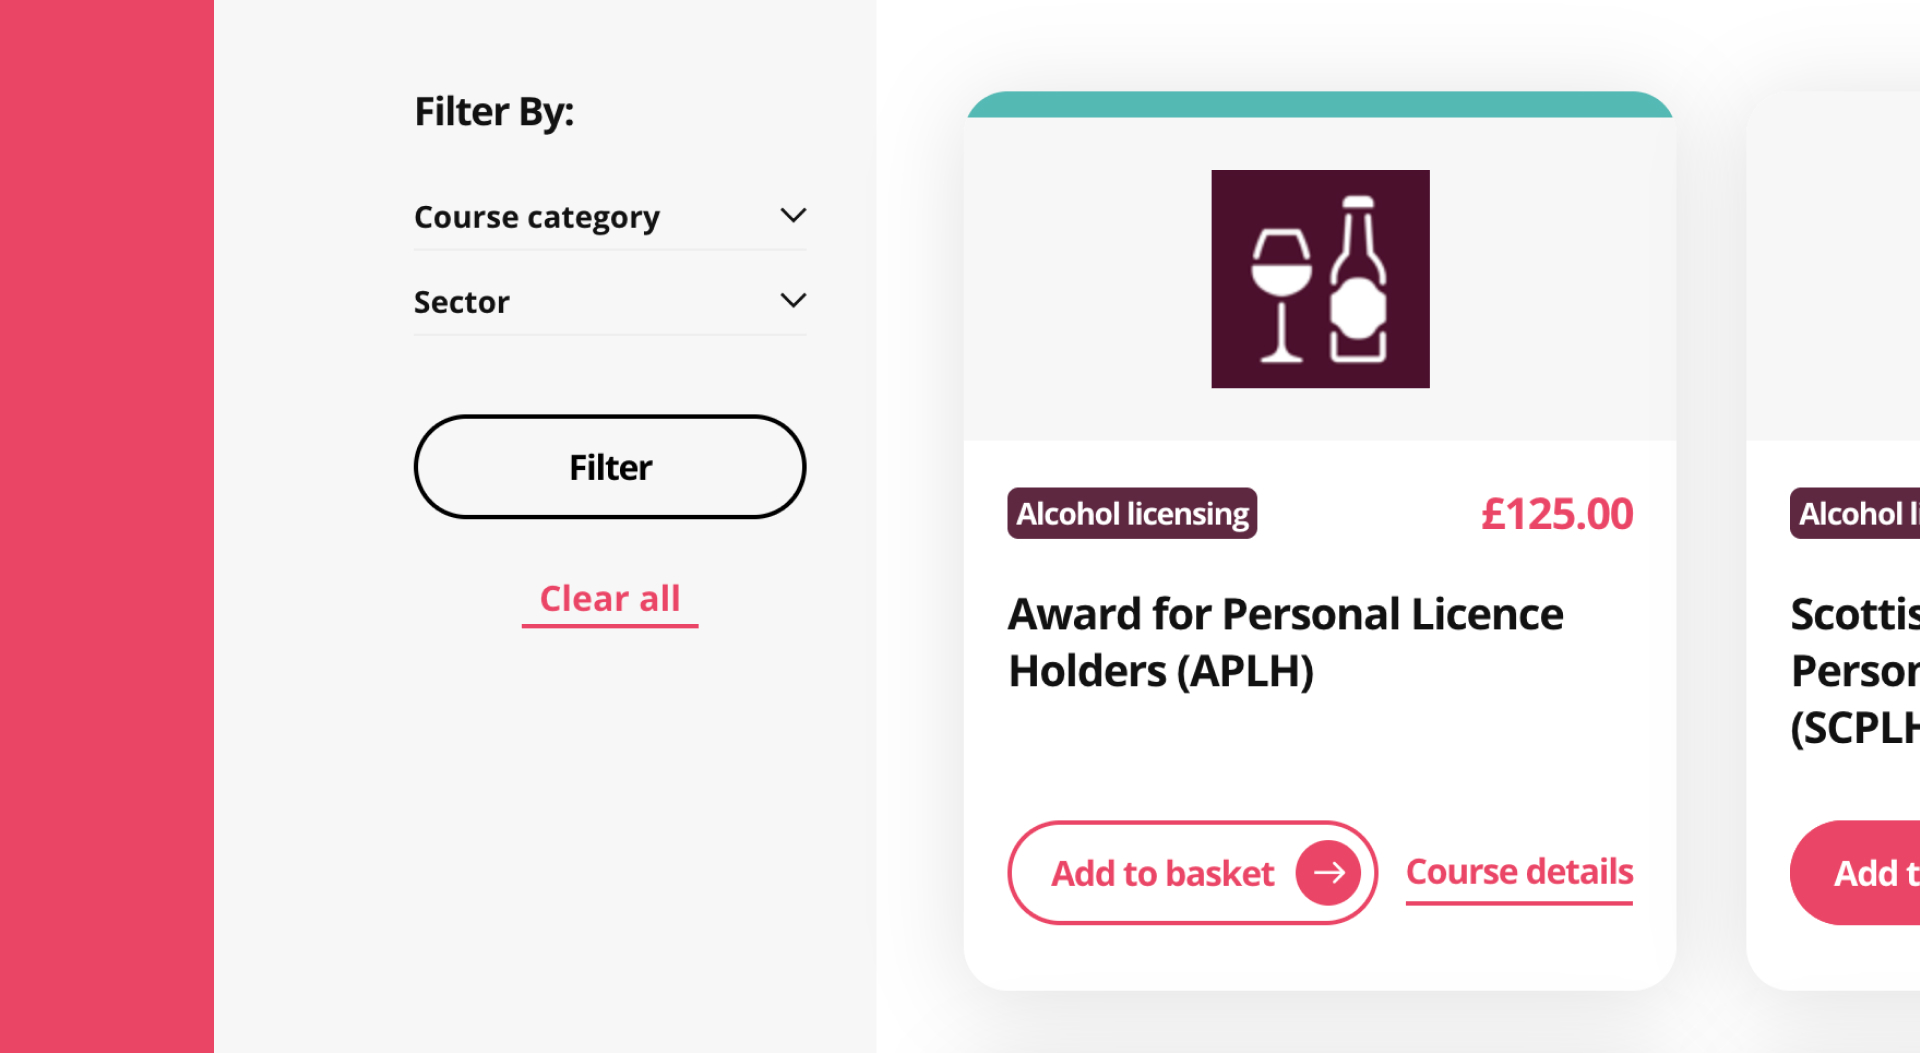This screenshot has height=1053, width=1920.
Task: Expand the Sector filter options
Action: (610, 301)
